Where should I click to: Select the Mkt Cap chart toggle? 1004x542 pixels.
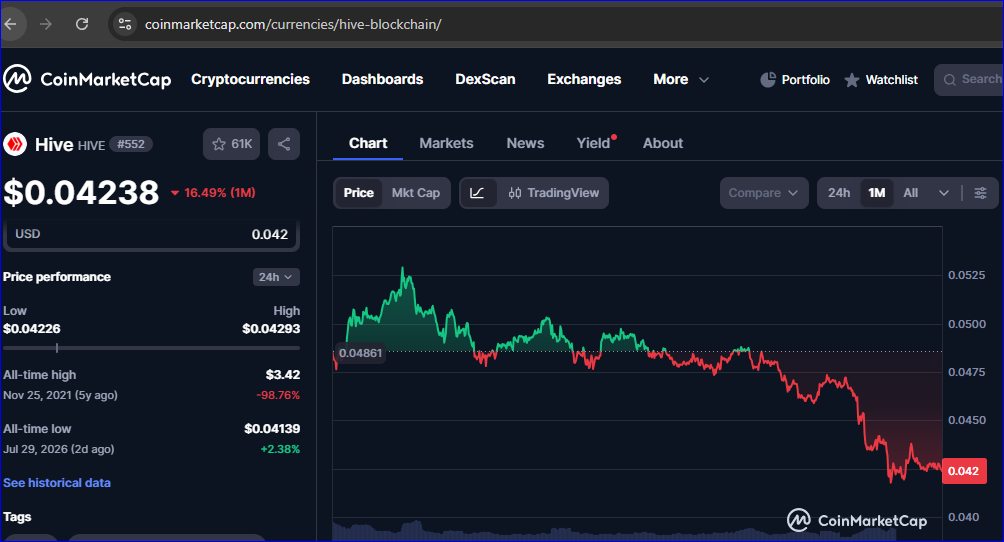416,193
